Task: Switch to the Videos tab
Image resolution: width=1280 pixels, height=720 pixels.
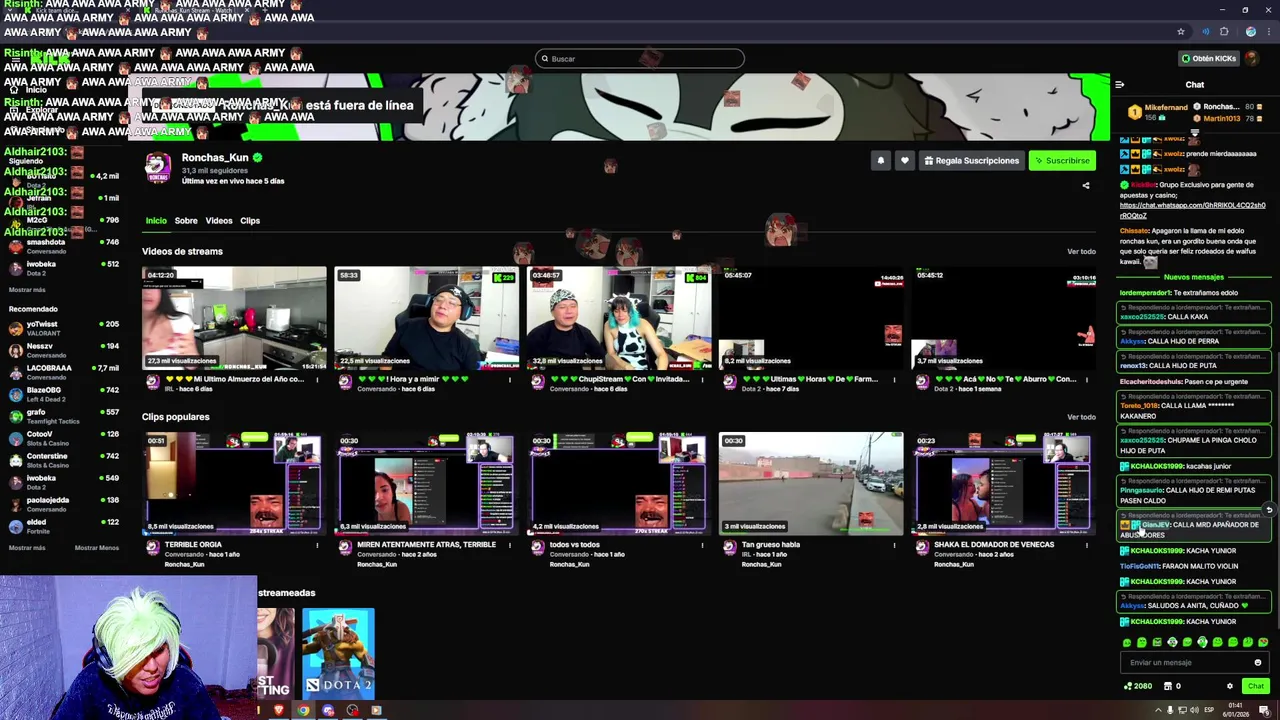Action: click(219, 221)
